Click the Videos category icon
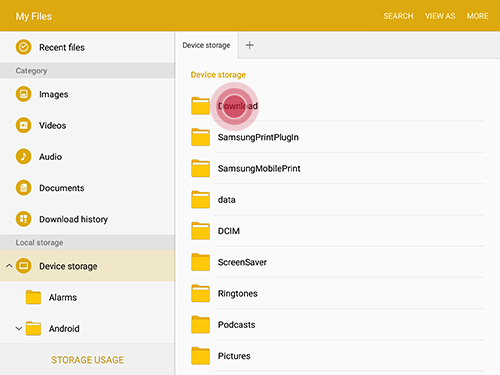 tap(23, 125)
